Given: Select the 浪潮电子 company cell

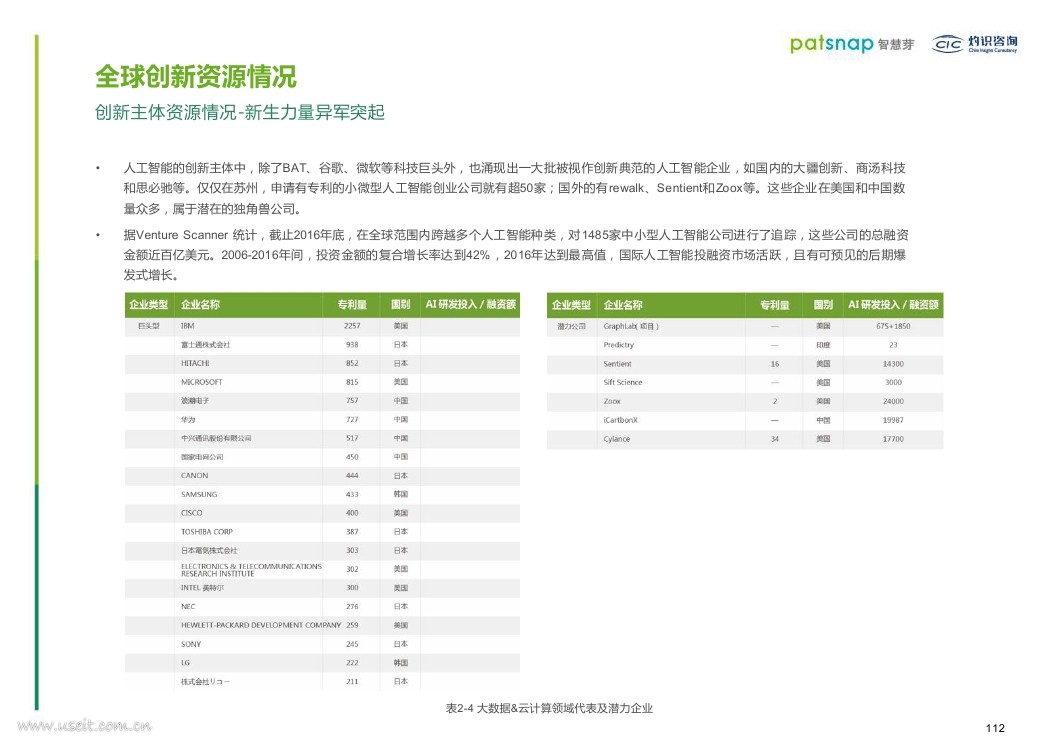Looking at the screenshot, I should pos(195,401).
